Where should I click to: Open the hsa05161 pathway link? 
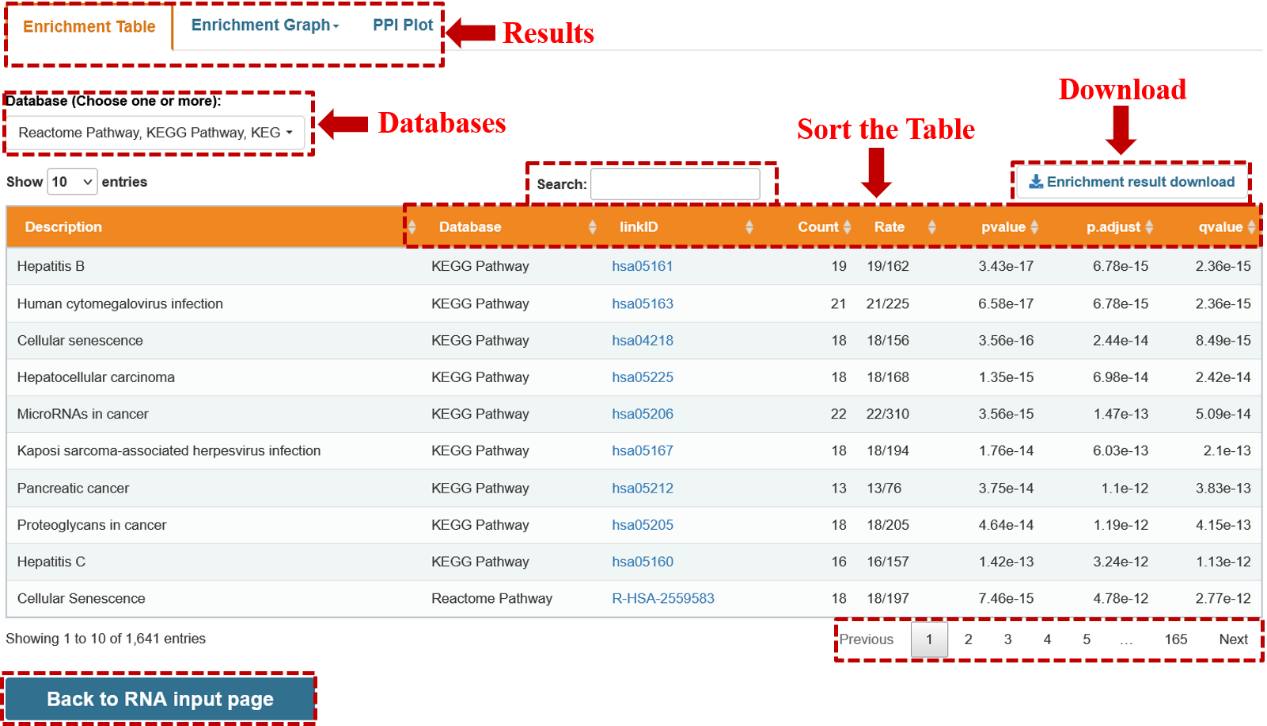coord(642,266)
